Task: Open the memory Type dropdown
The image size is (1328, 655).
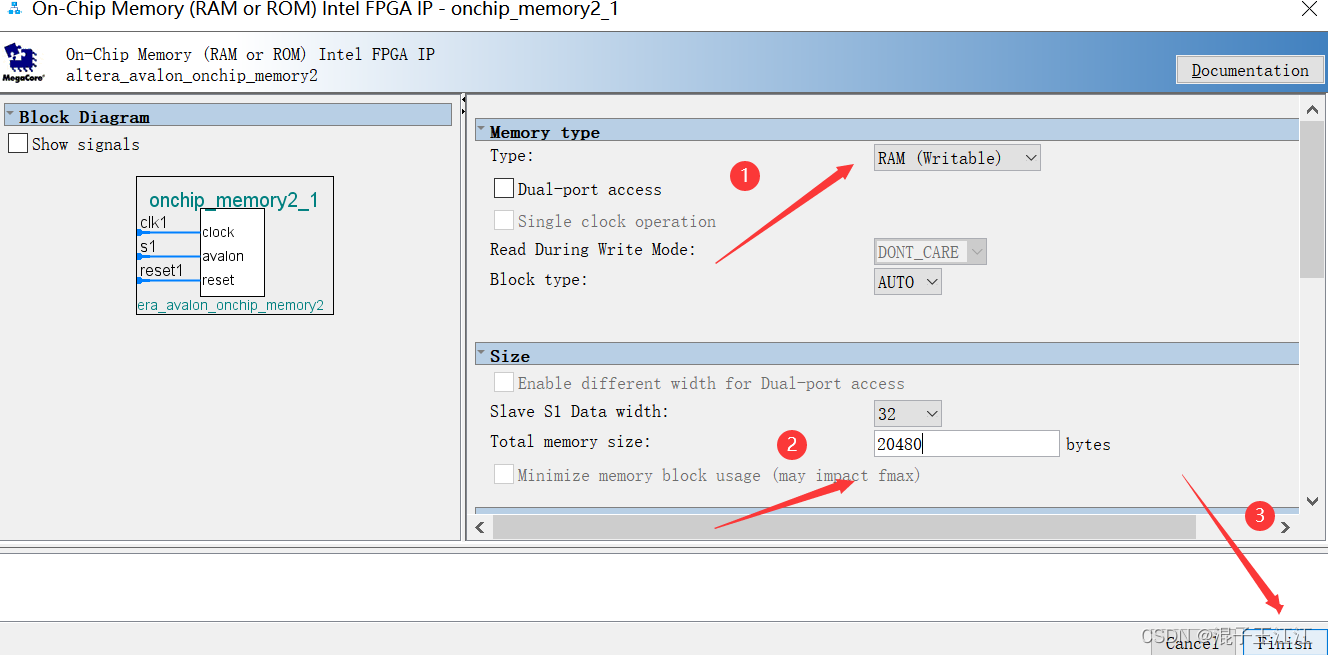Action: click(x=957, y=157)
